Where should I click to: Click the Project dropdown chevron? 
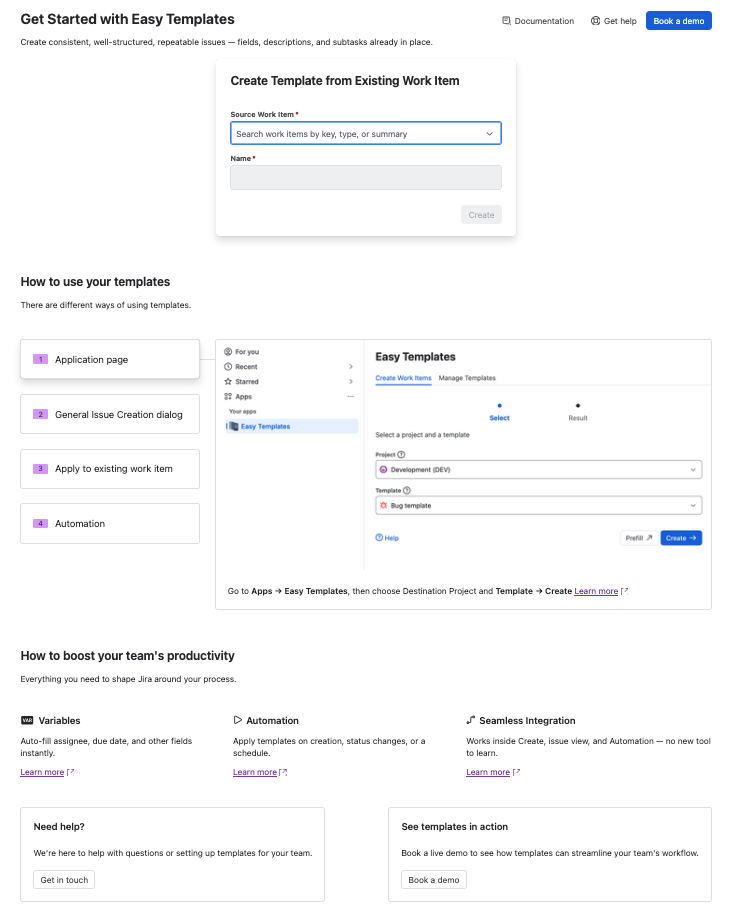click(693, 469)
